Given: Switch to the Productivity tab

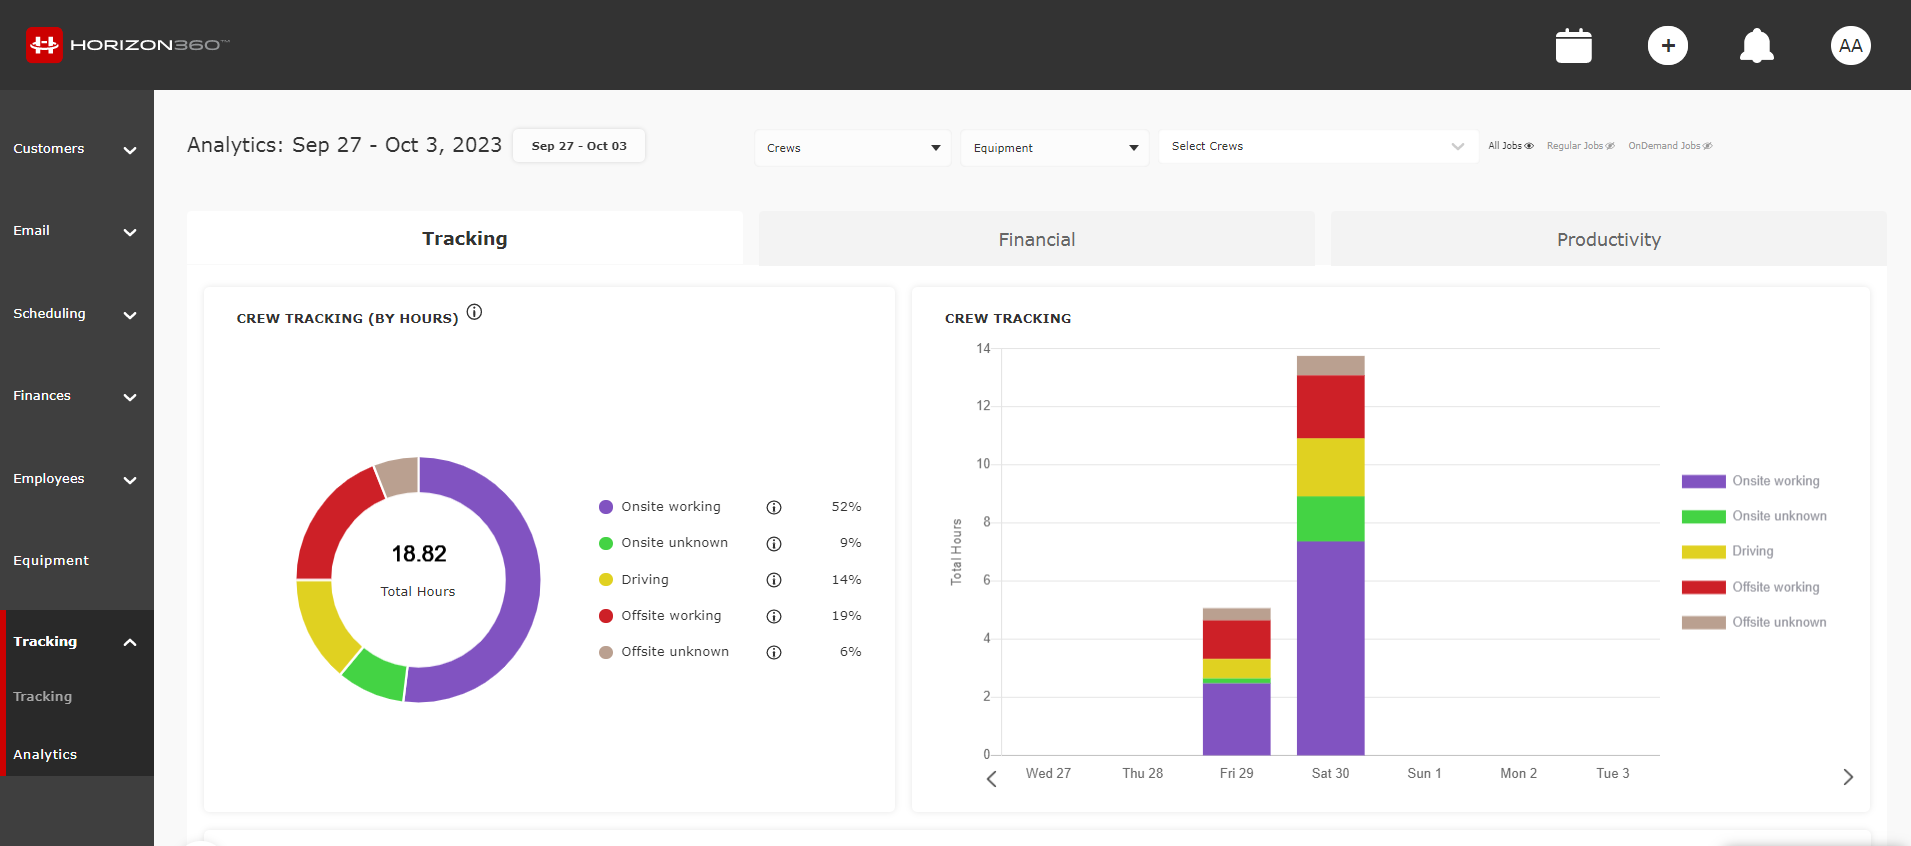Looking at the screenshot, I should point(1608,240).
